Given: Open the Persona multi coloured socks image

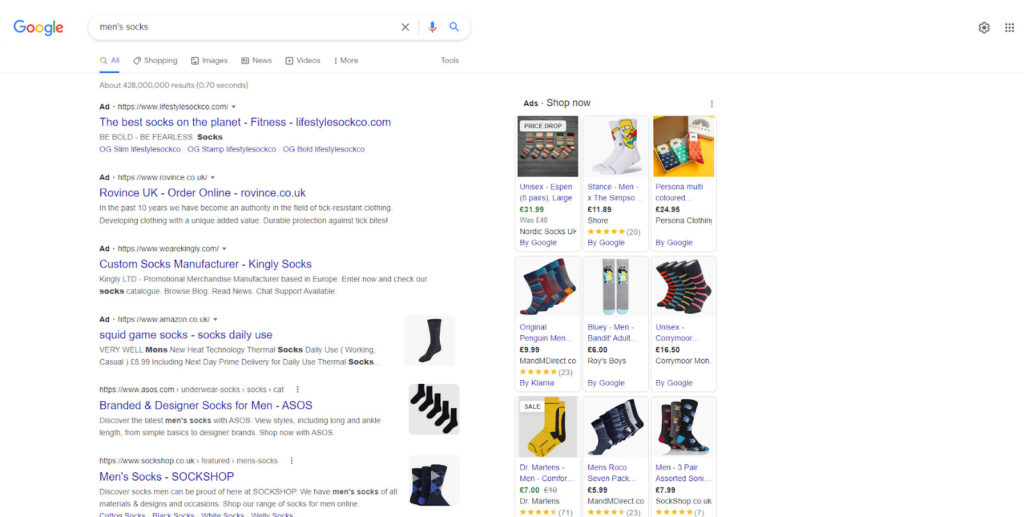Looking at the screenshot, I should [x=684, y=147].
